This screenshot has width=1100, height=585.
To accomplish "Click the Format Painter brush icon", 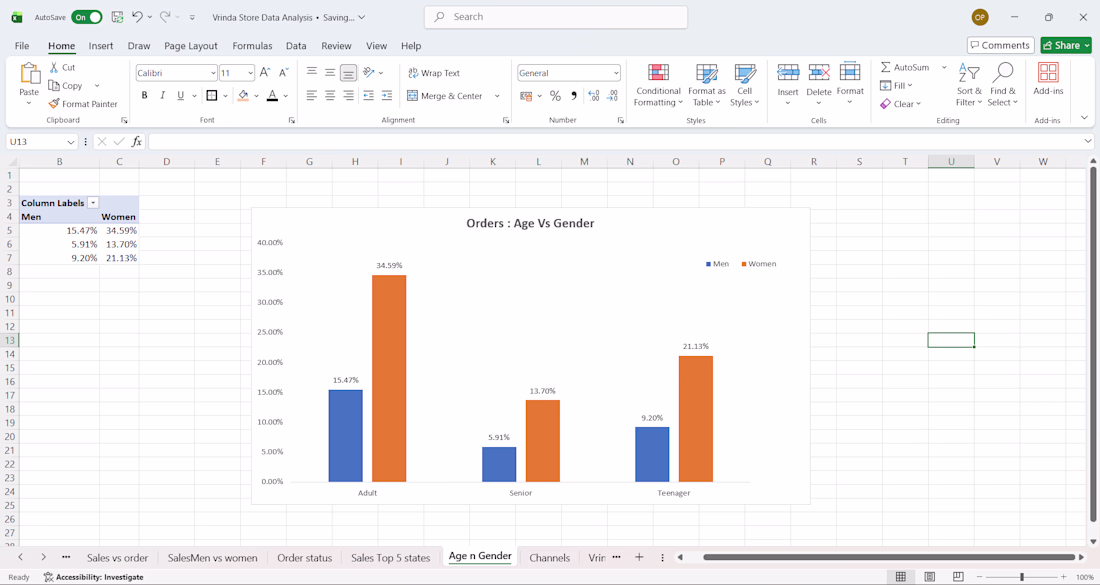I will click(x=54, y=104).
